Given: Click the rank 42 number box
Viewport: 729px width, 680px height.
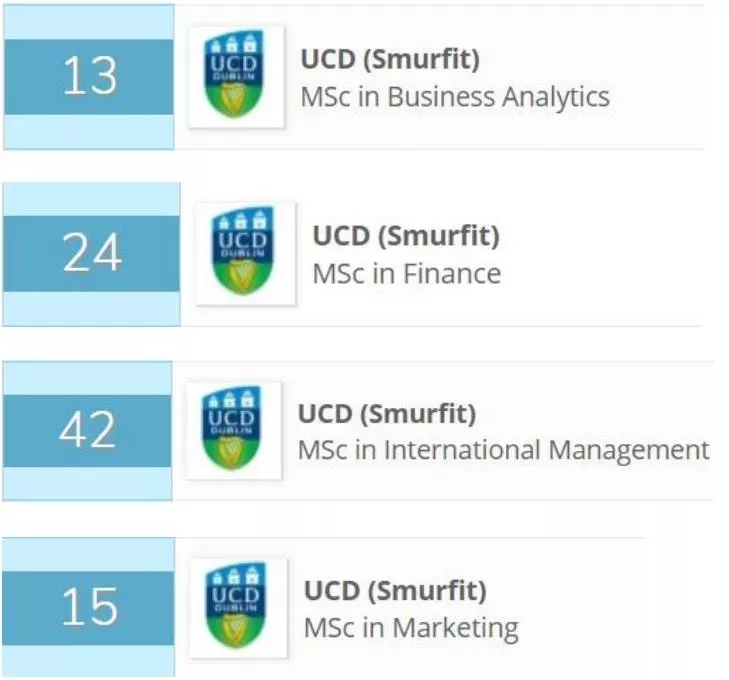Looking at the screenshot, I should click(87, 430).
